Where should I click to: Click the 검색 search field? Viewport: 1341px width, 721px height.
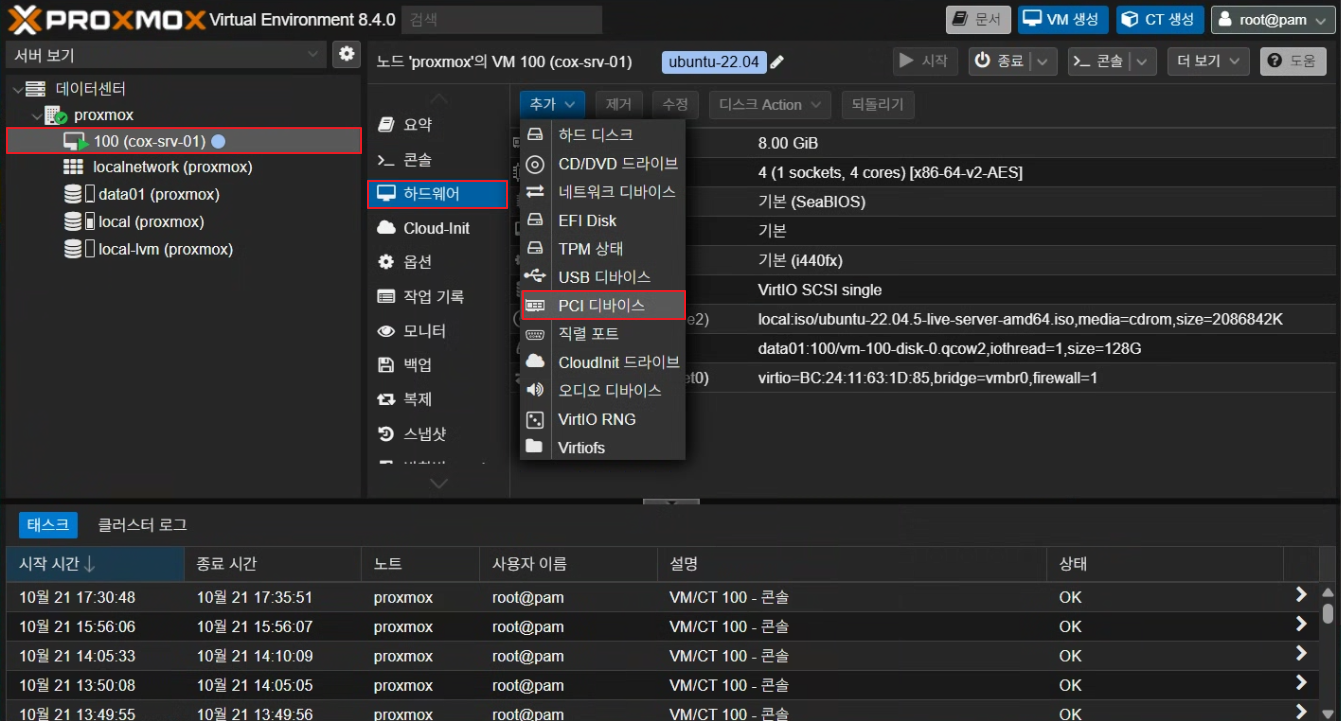point(502,19)
